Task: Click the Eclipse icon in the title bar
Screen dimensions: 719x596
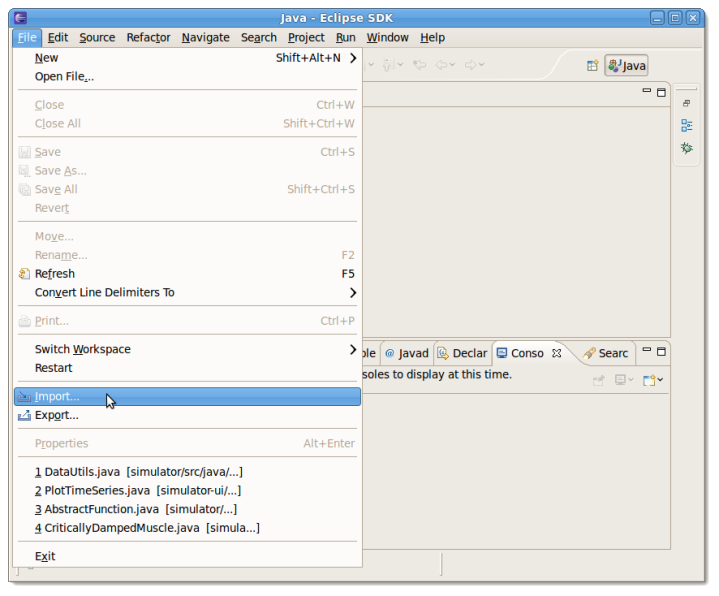Action: pos(20,18)
